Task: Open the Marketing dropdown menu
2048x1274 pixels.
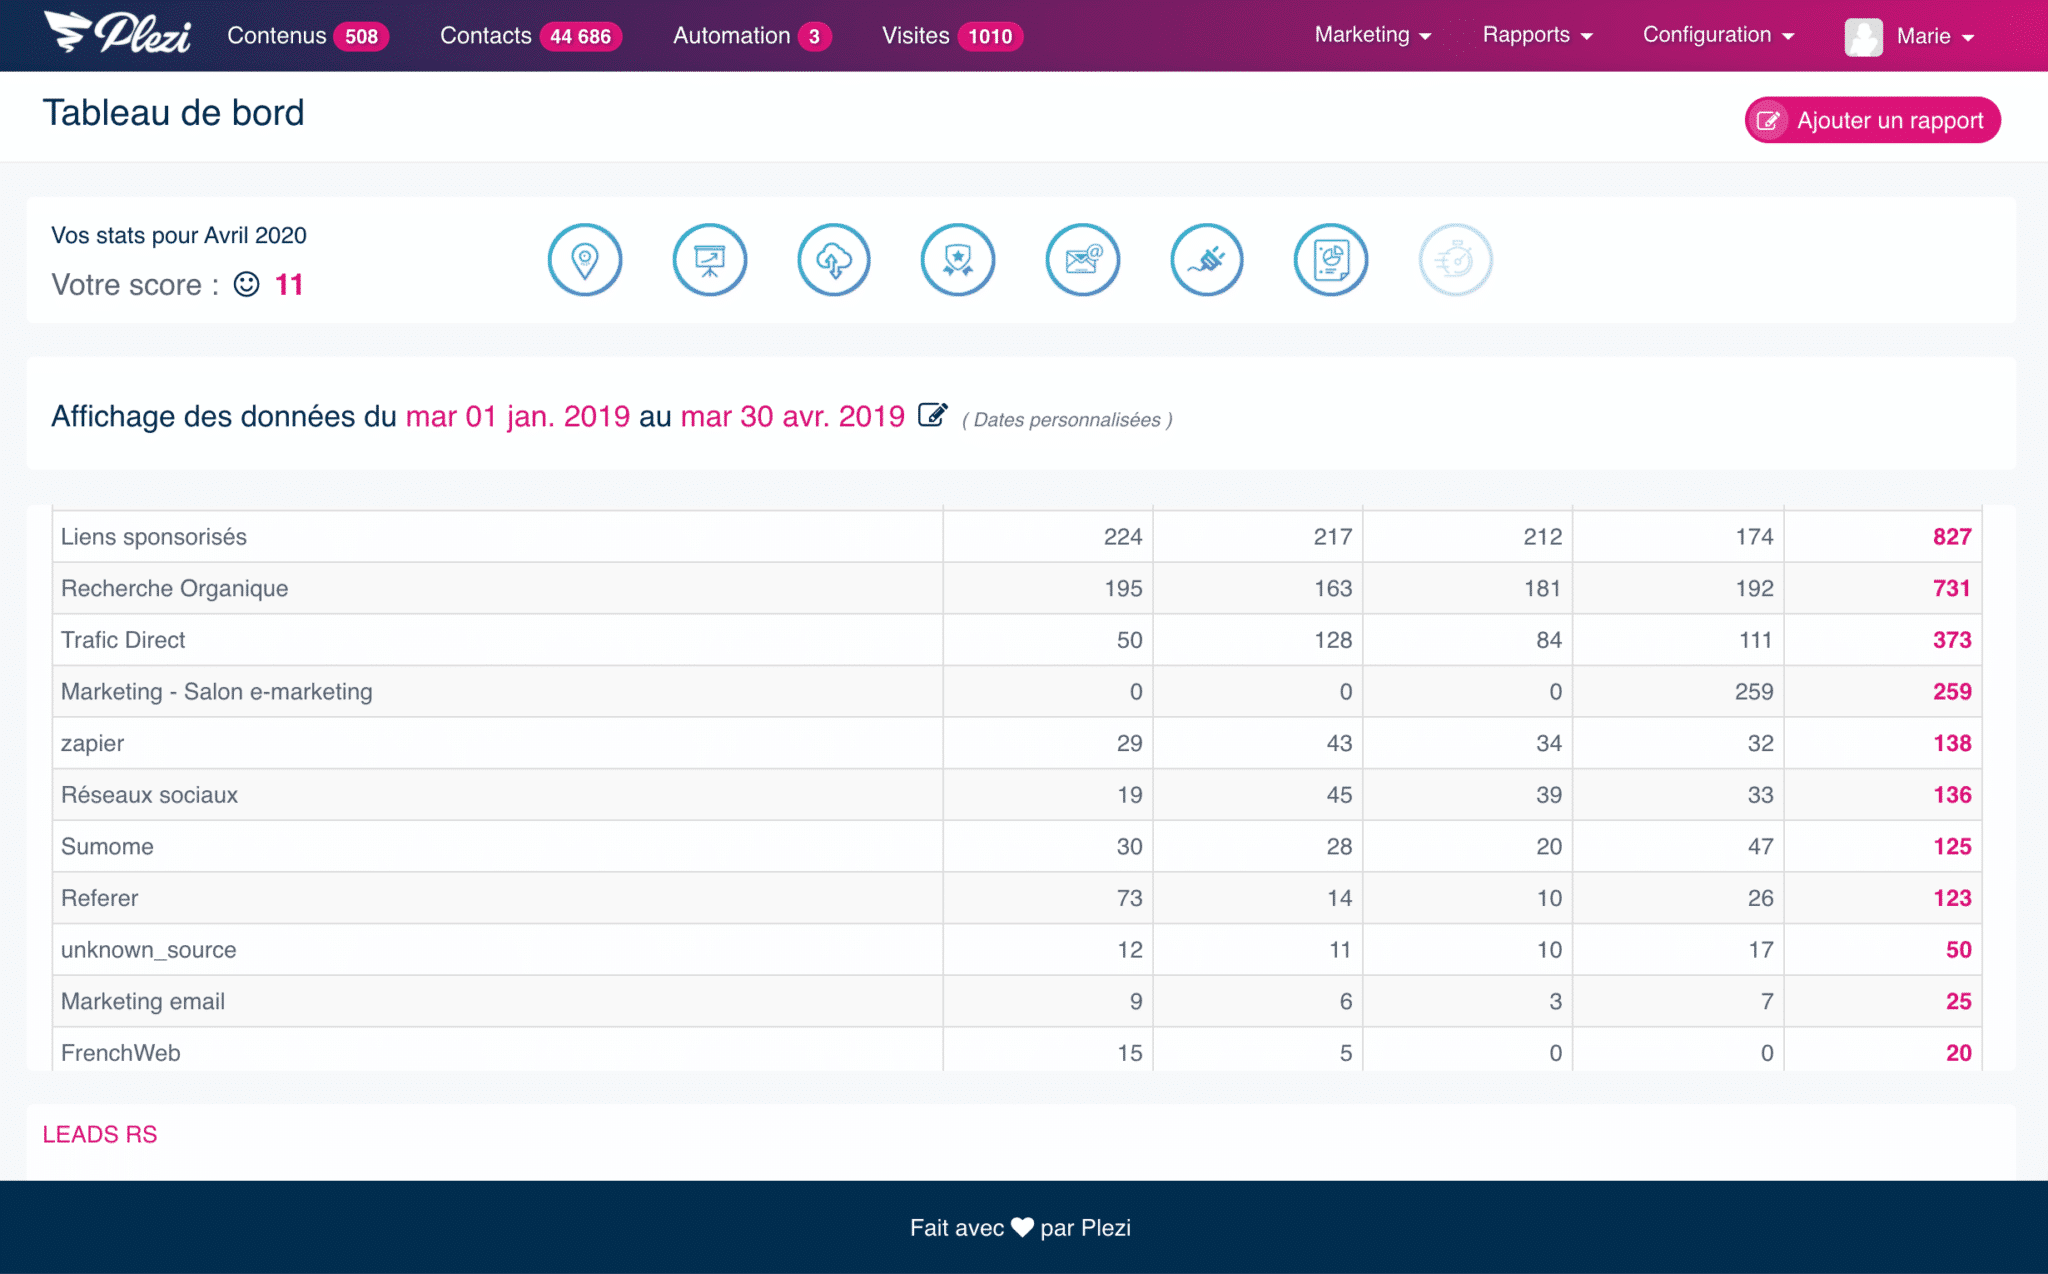Action: point(1372,35)
